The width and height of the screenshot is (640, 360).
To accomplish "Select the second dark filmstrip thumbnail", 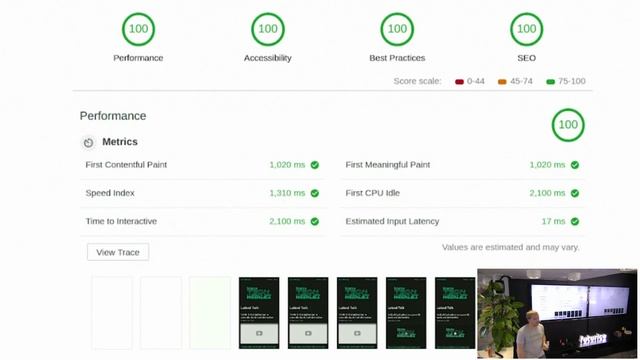I will click(x=308, y=313).
